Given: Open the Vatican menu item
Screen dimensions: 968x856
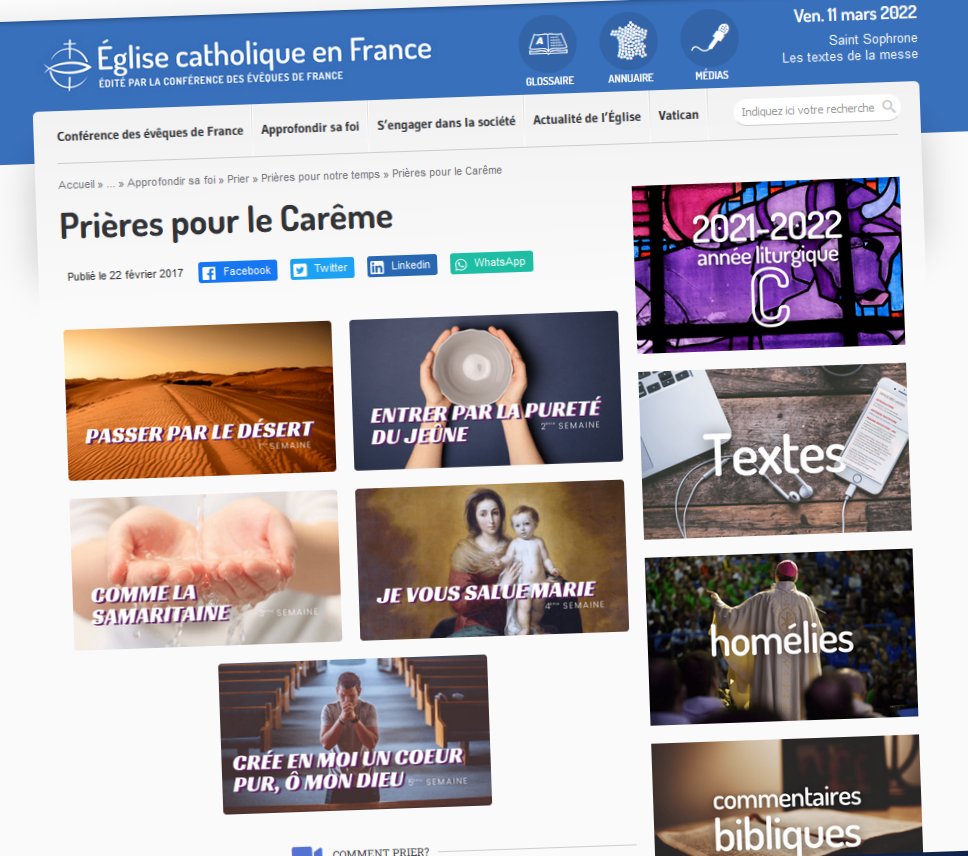Looking at the screenshot, I should 678,115.
